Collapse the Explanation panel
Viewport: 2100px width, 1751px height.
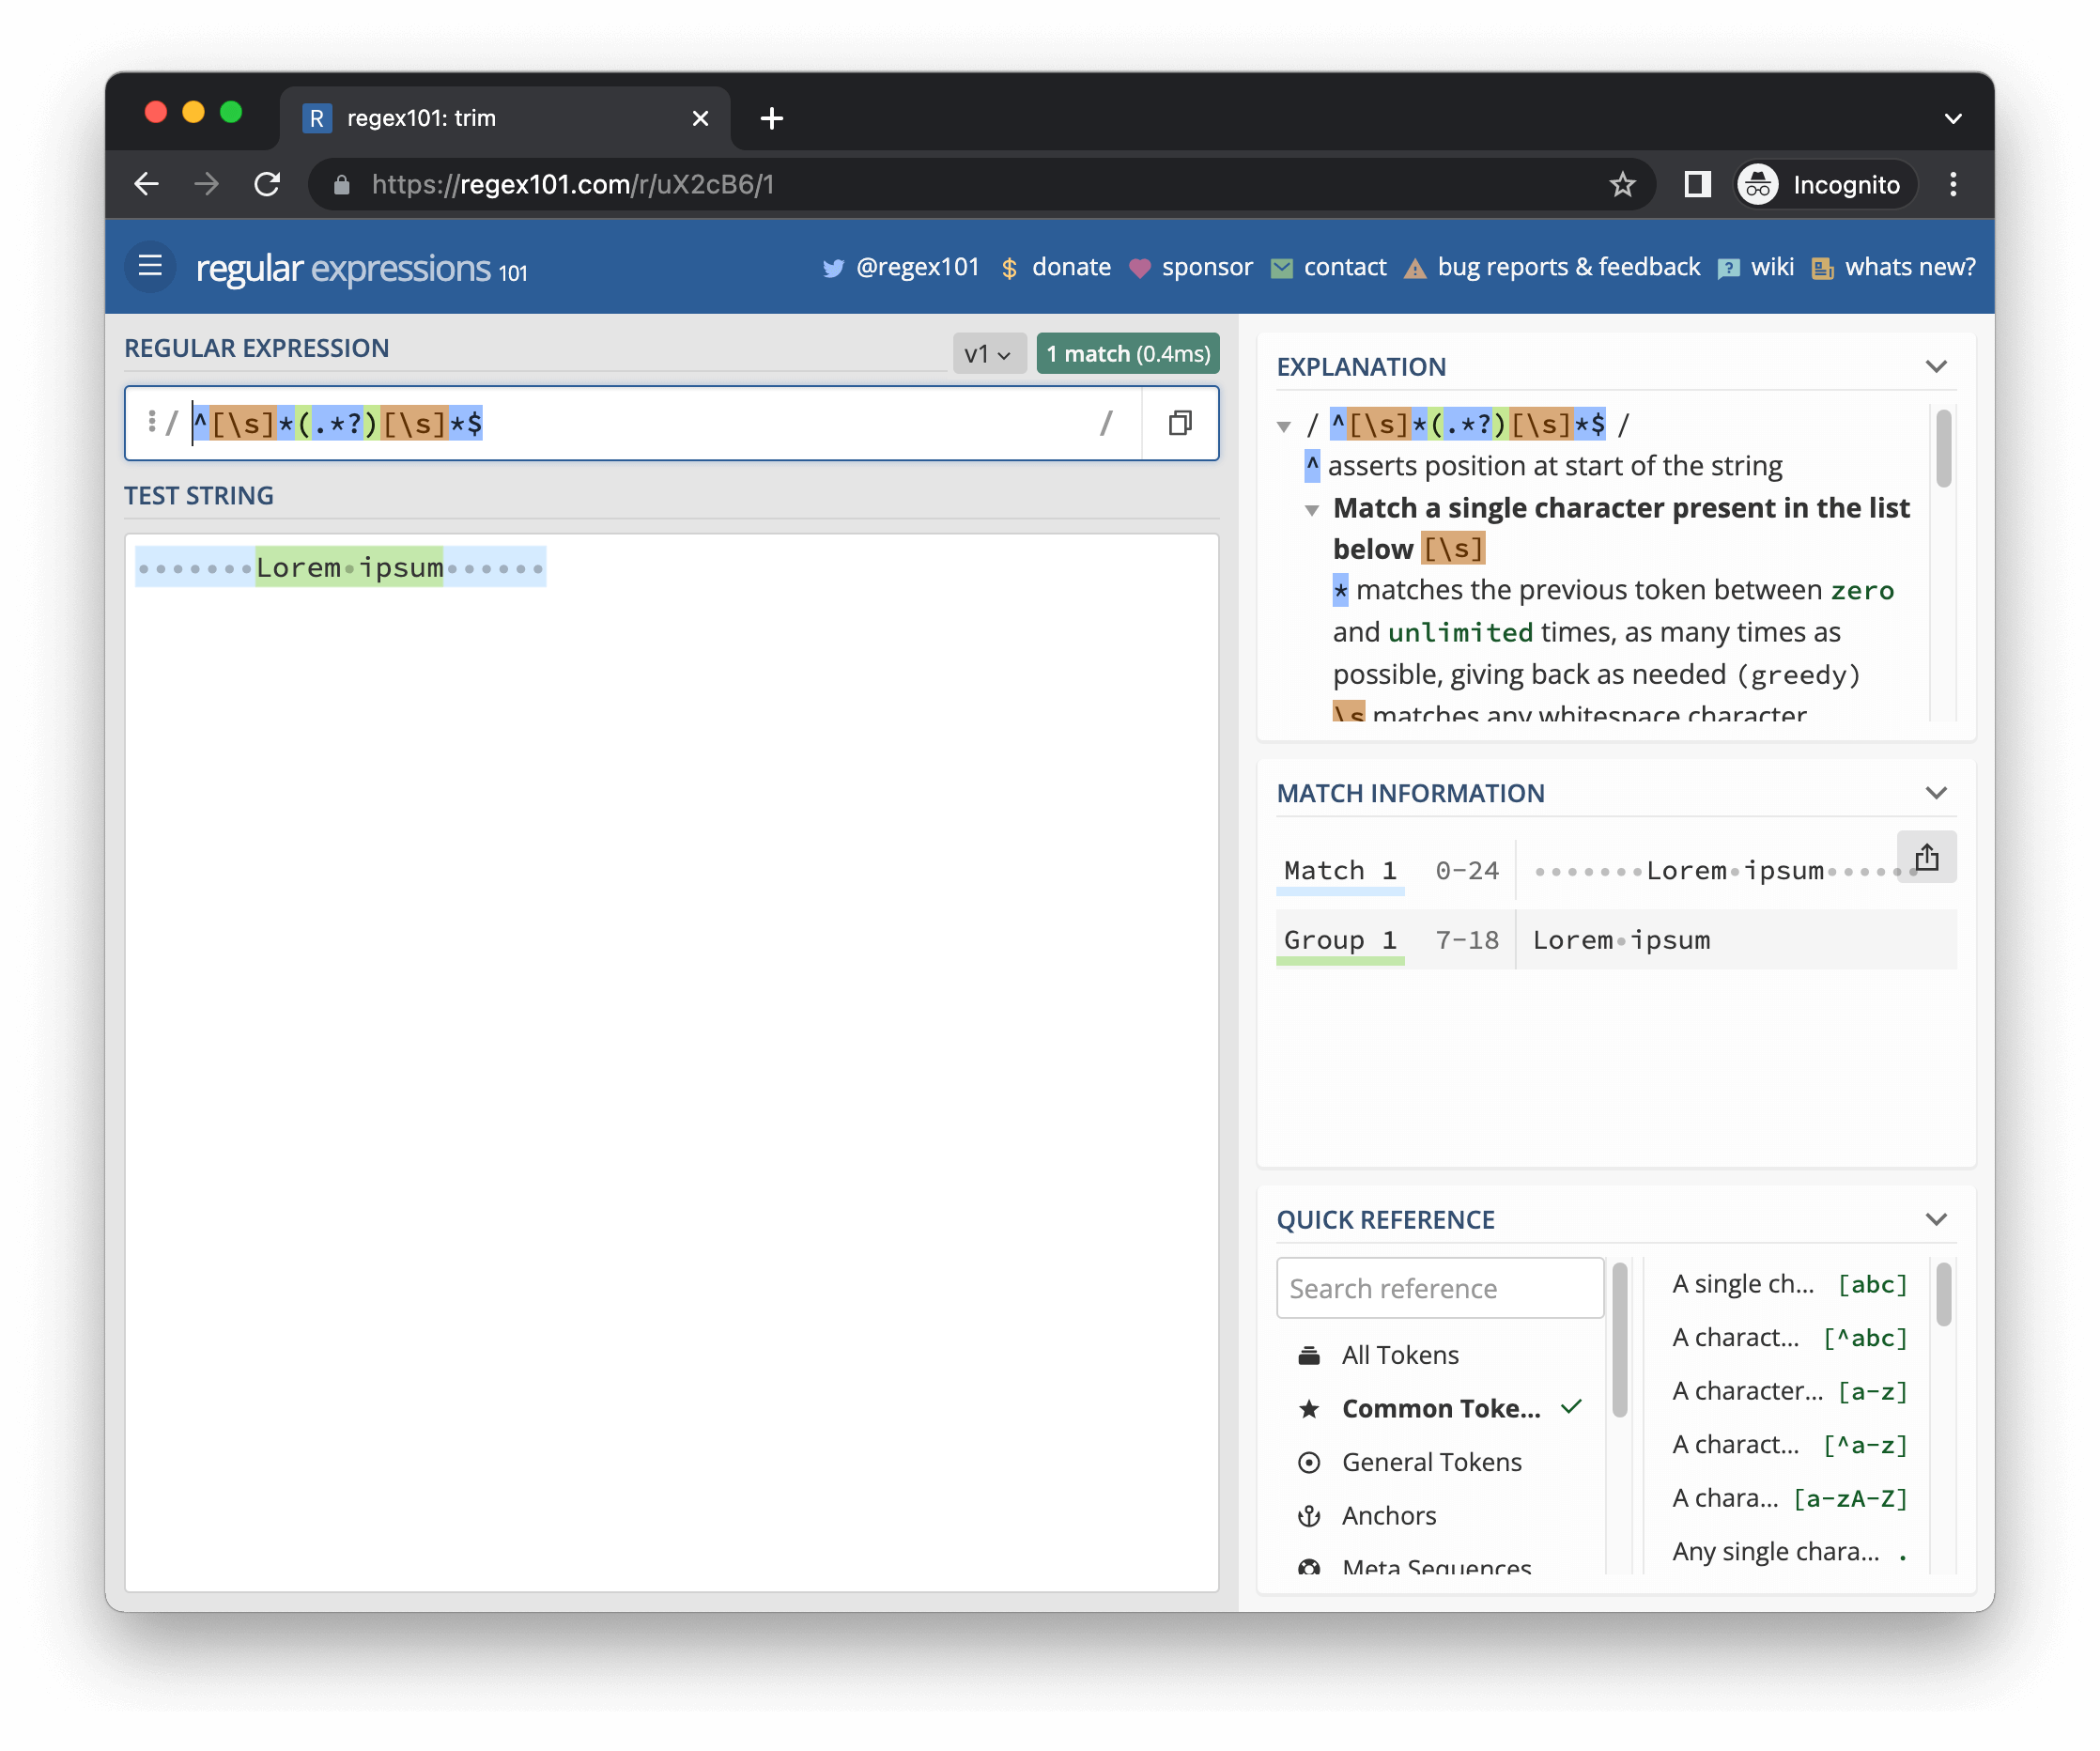point(1936,367)
